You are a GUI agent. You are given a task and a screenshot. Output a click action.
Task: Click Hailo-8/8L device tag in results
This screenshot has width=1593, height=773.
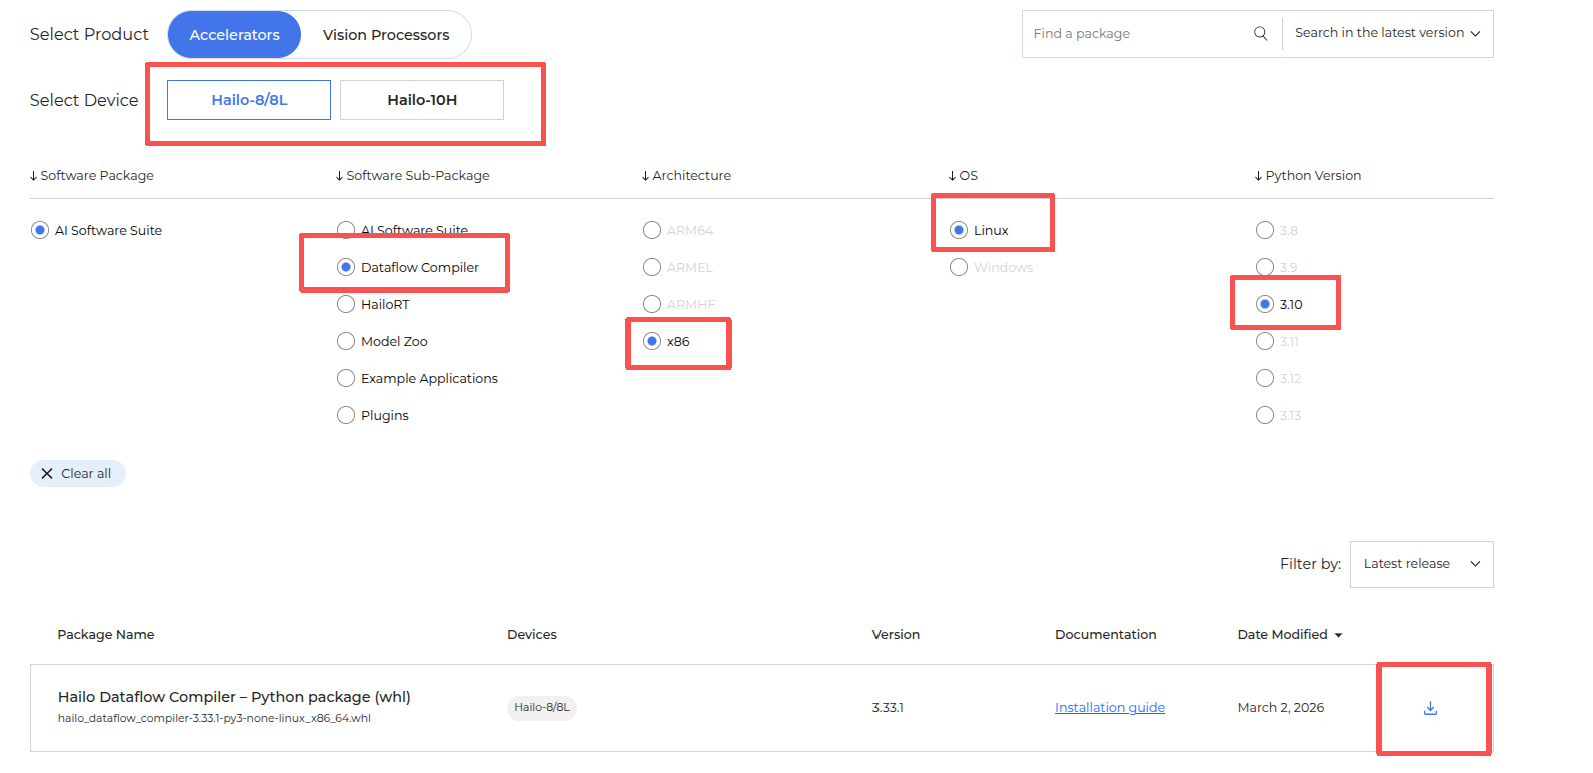542,708
